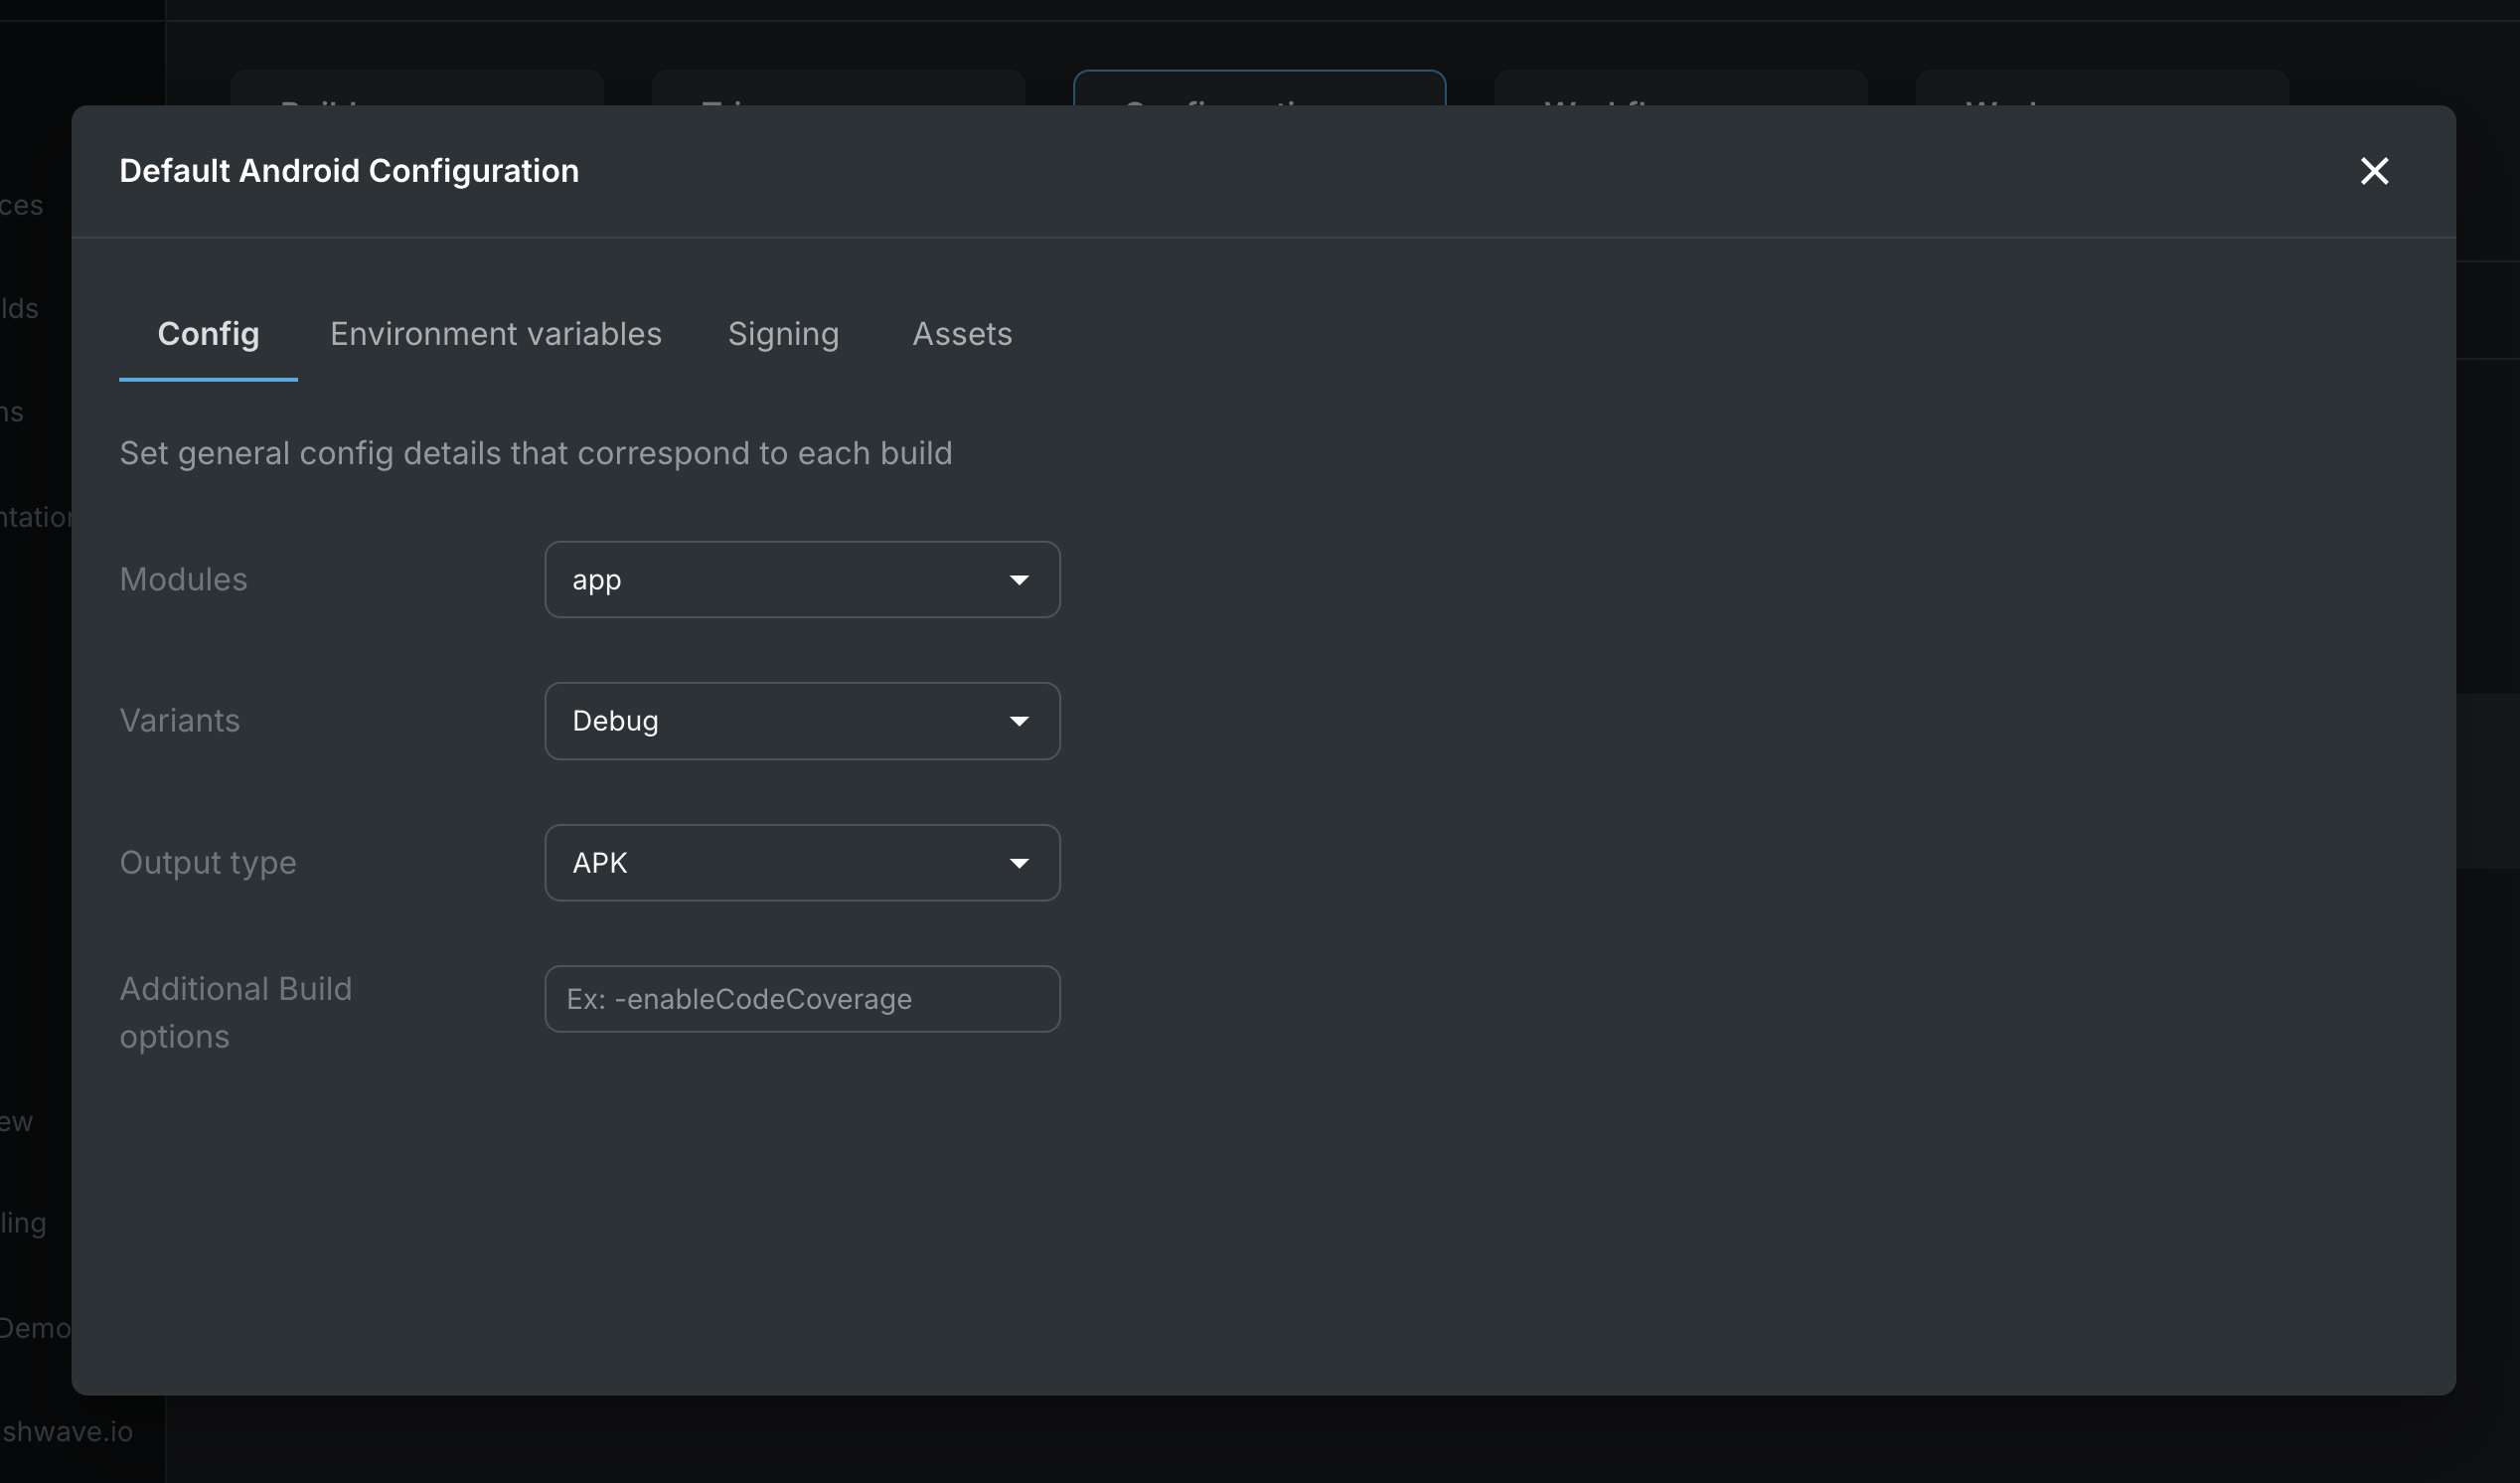Switch to the Signing tab

(784, 334)
